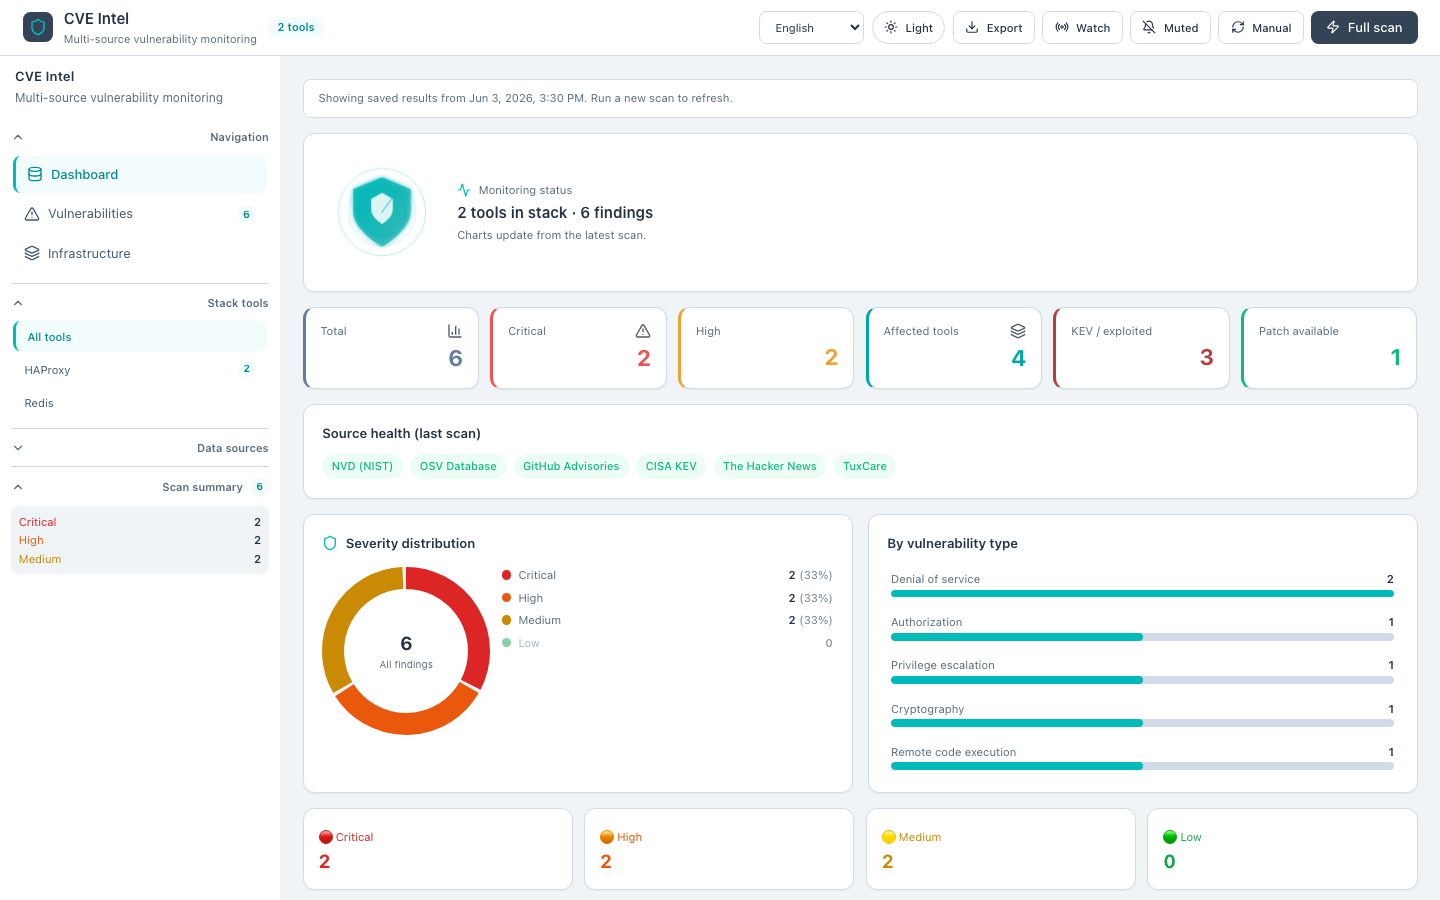Click the orange dot on bottom High card
The image size is (1440, 900).
point(607,837)
